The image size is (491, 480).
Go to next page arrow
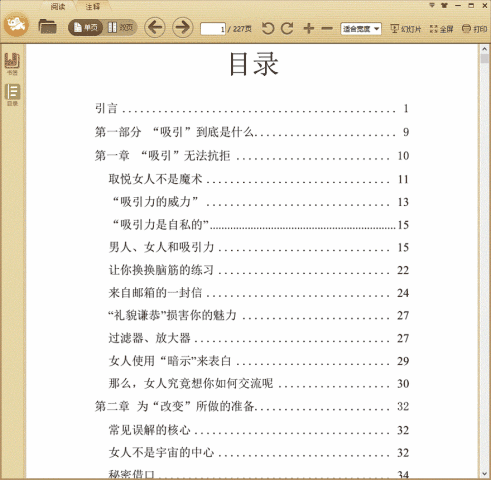tap(182, 27)
